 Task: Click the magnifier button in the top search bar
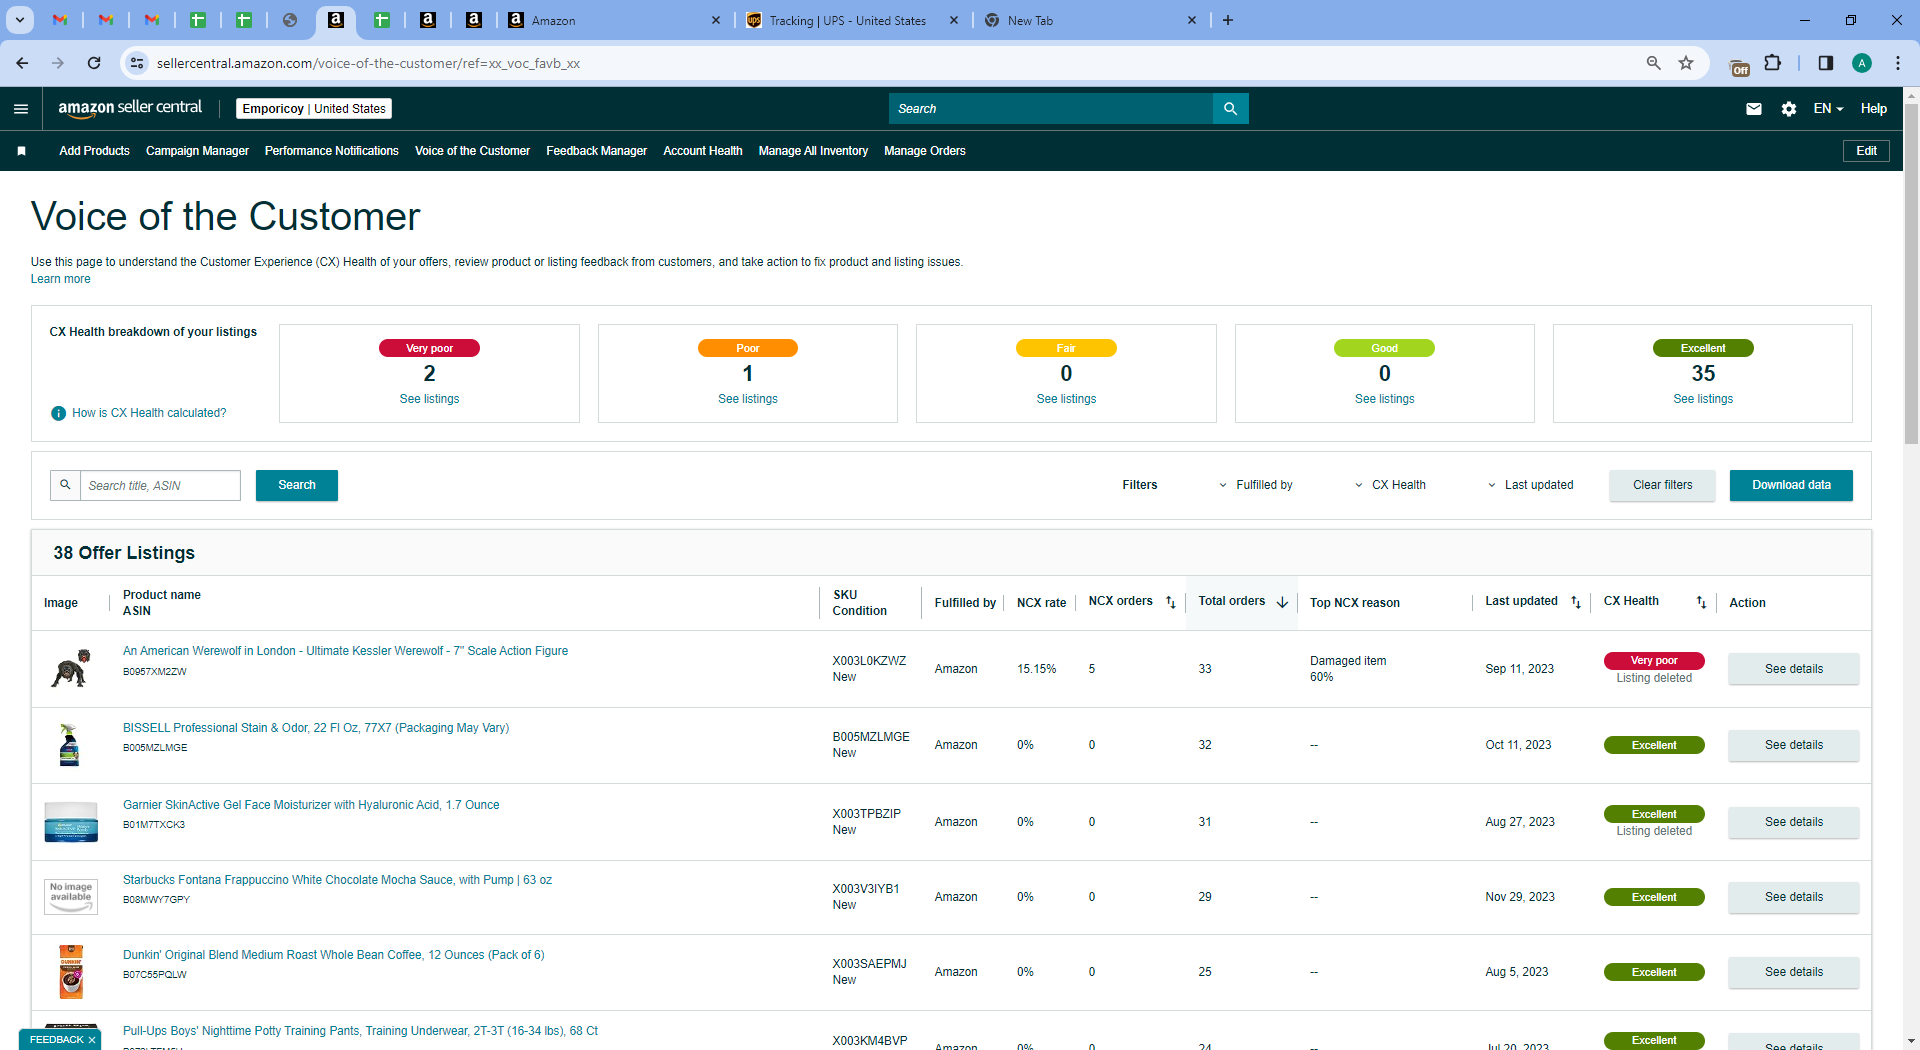1231,109
